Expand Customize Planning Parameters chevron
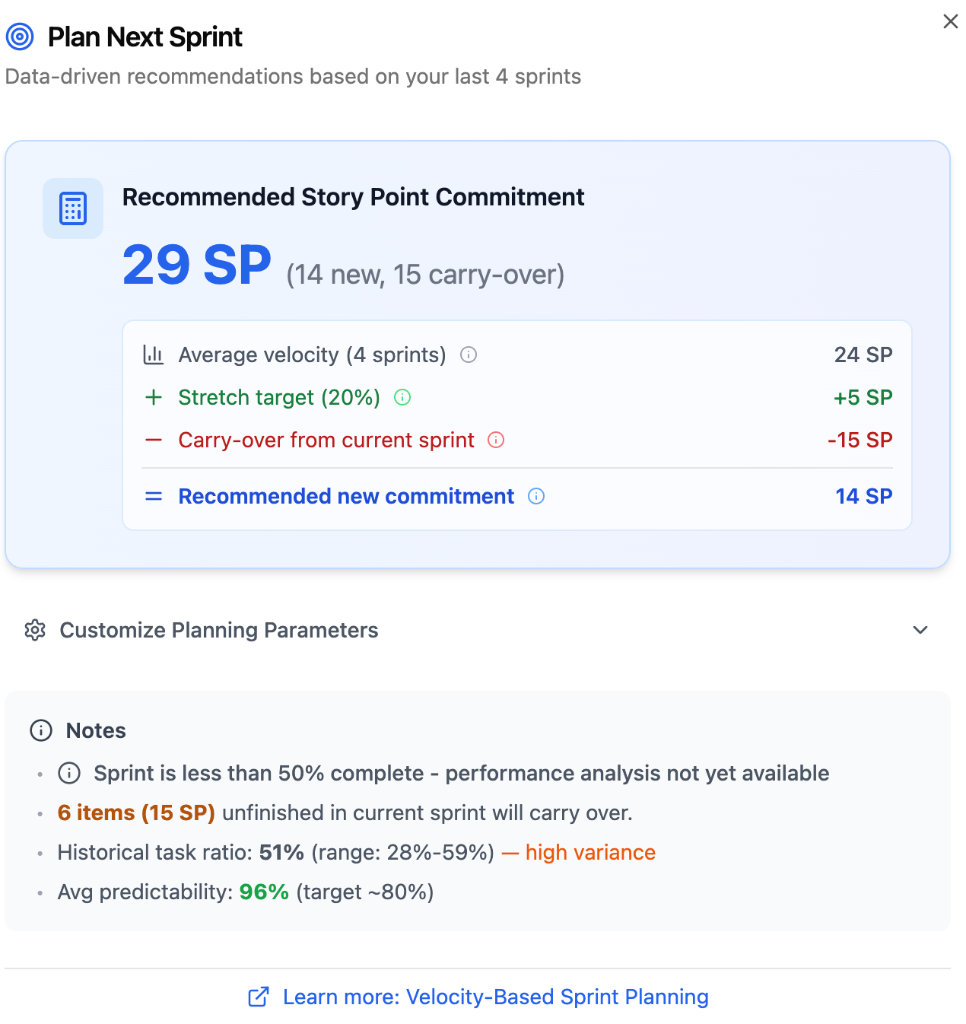The image size is (966, 1024). (x=920, y=630)
